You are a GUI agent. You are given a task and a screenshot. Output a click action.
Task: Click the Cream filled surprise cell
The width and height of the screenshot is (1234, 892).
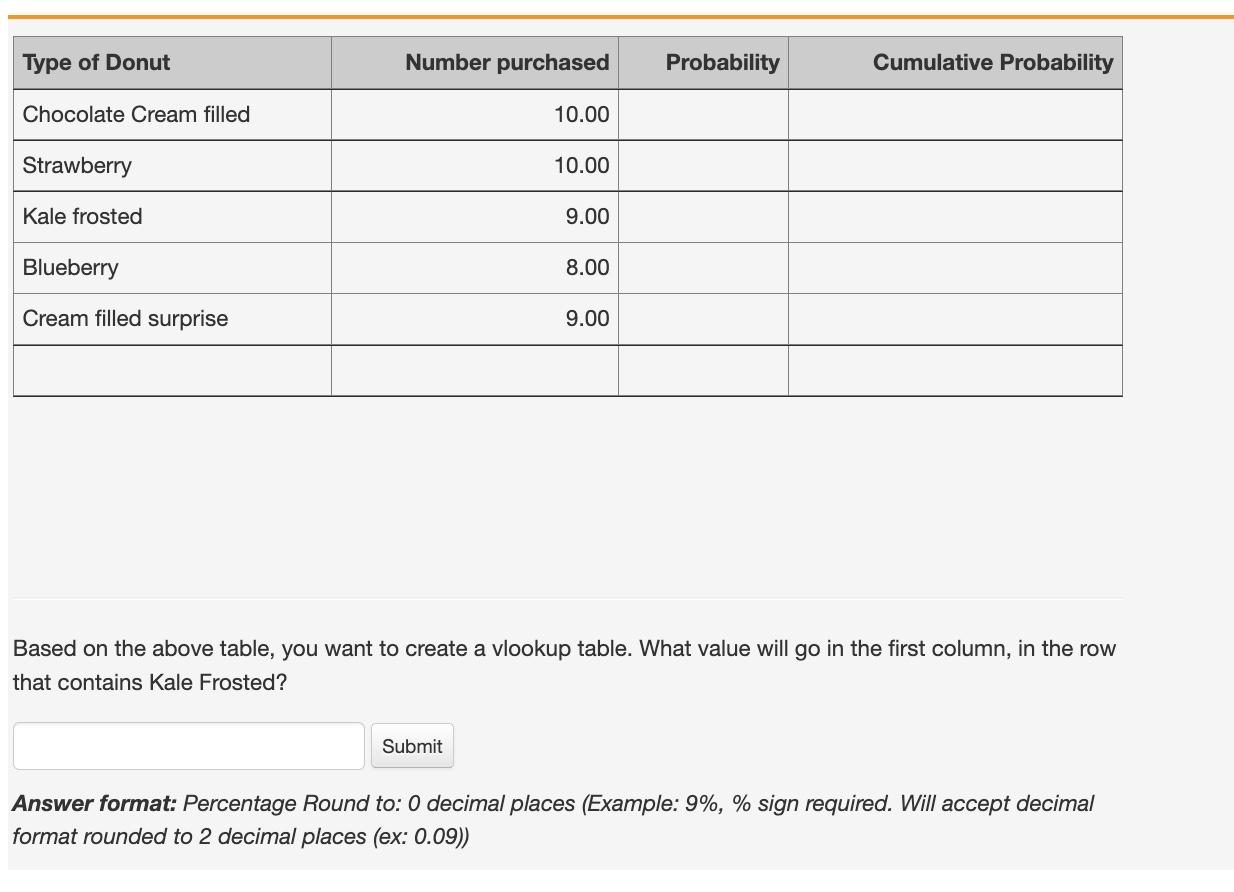[125, 318]
